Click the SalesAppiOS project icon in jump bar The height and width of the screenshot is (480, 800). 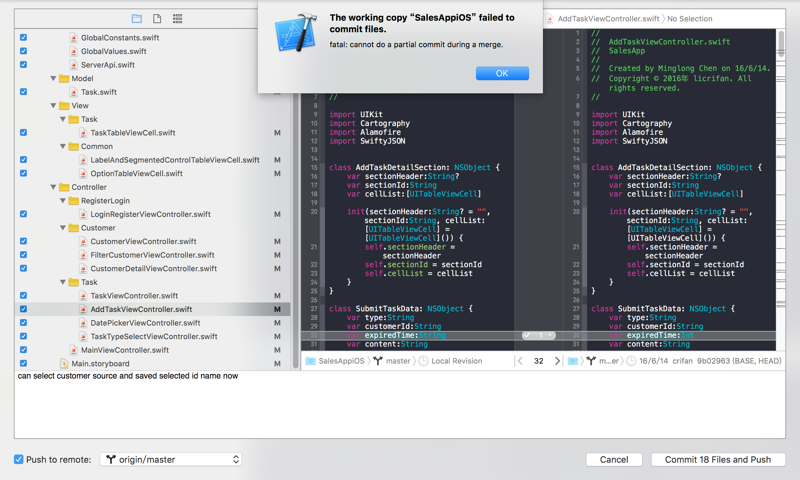click(x=311, y=361)
